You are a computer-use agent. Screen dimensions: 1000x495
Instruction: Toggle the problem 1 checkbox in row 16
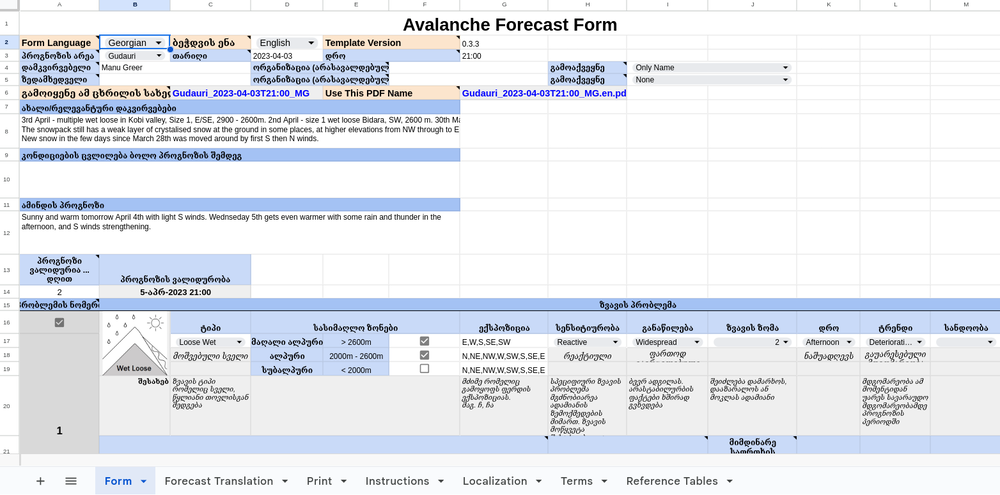point(59,323)
